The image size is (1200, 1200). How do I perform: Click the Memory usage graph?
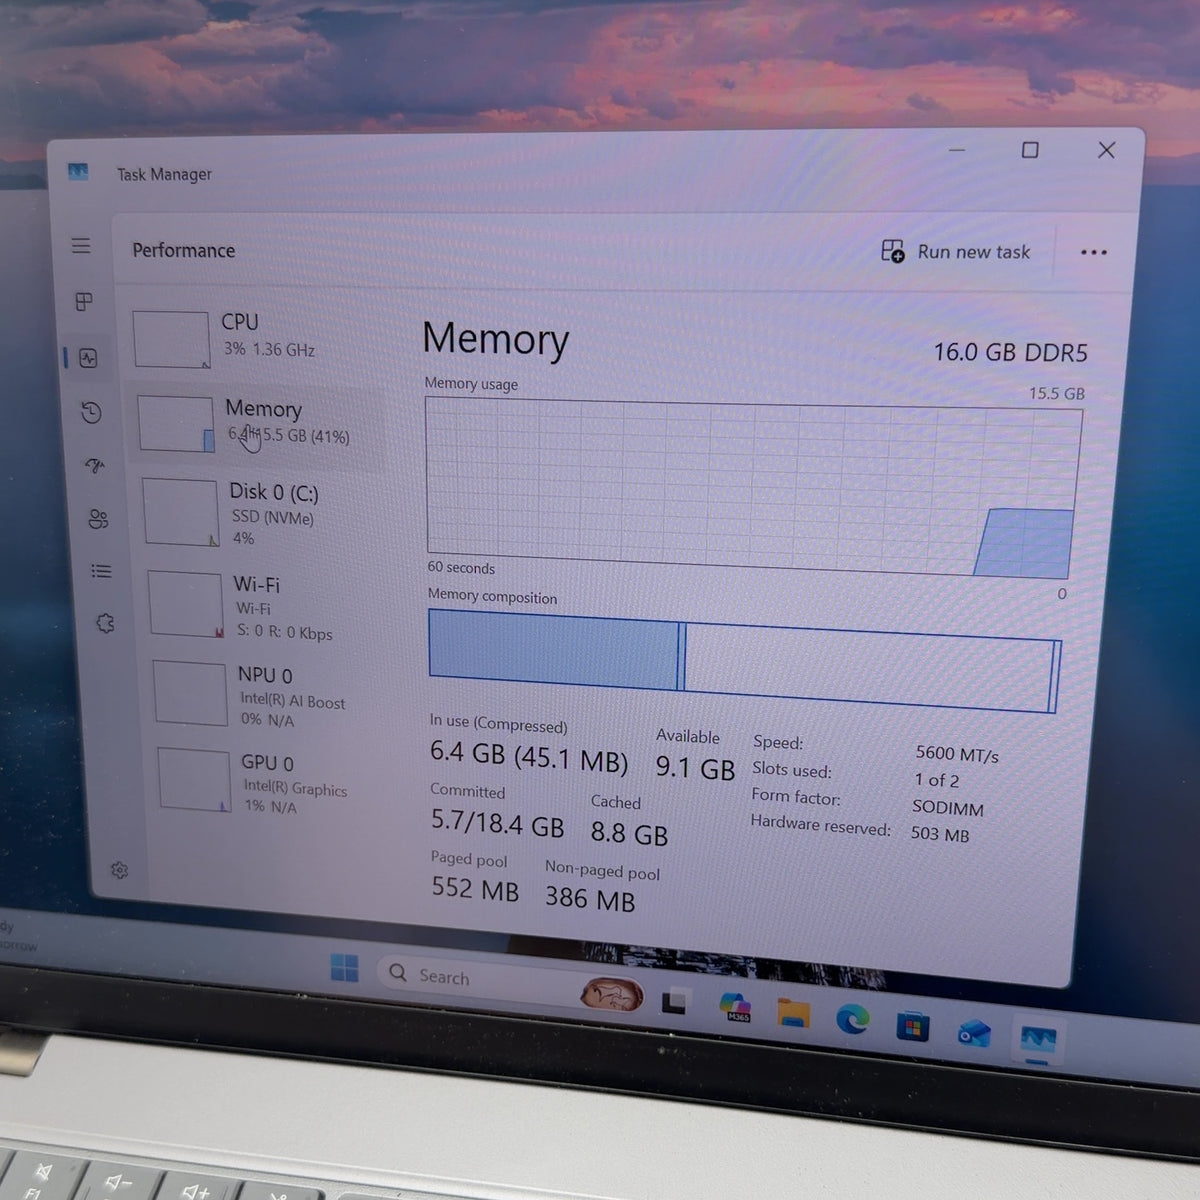pyautogui.click(x=752, y=488)
